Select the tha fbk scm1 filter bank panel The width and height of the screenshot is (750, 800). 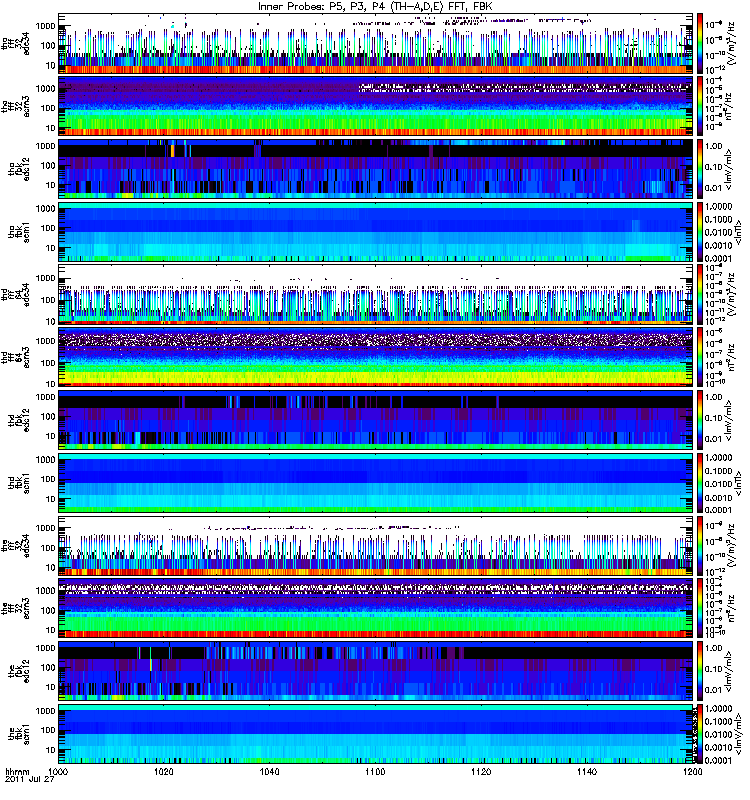pos(376,232)
